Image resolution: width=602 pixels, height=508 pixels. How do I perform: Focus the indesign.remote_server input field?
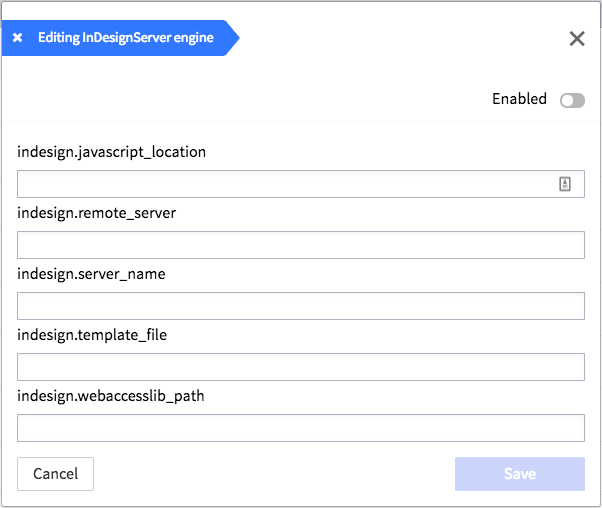coord(301,245)
